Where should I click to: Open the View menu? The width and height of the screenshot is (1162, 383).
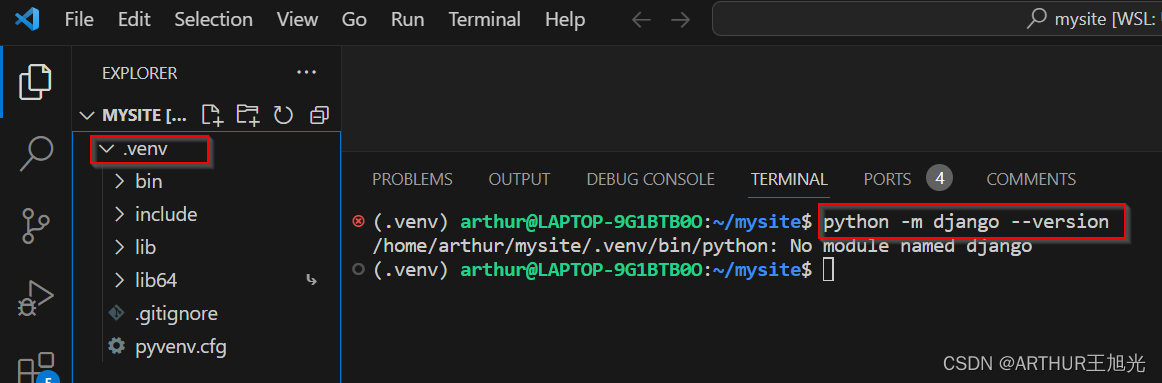point(298,19)
